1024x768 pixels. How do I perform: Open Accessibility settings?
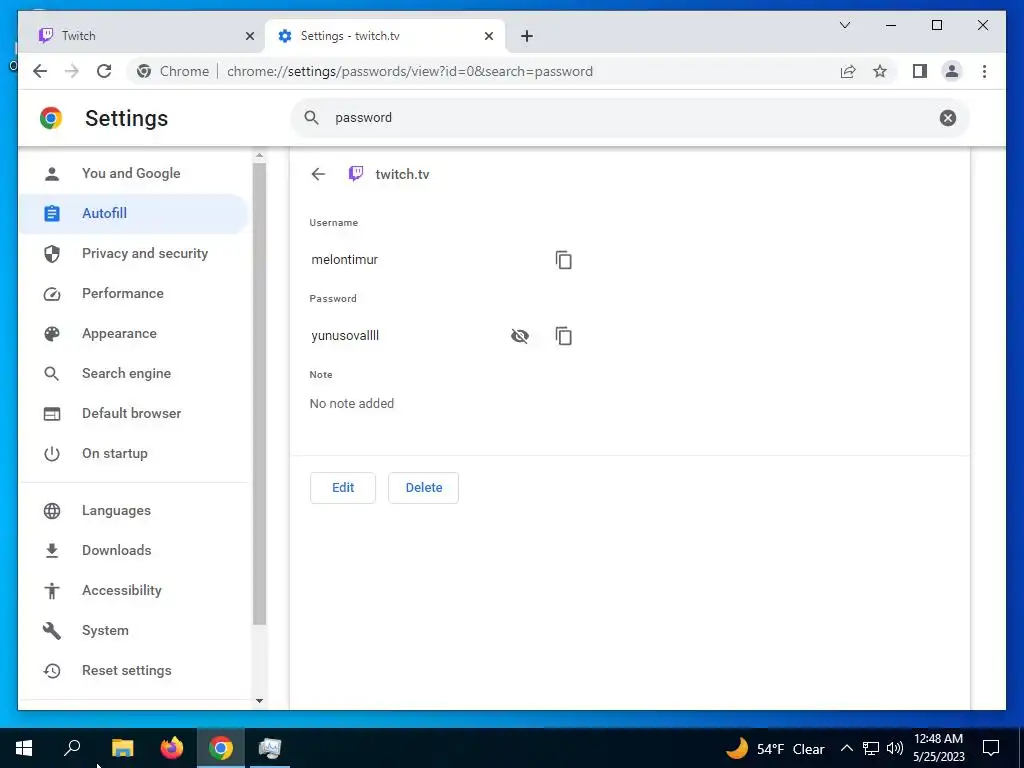pyautogui.click(x=133, y=590)
